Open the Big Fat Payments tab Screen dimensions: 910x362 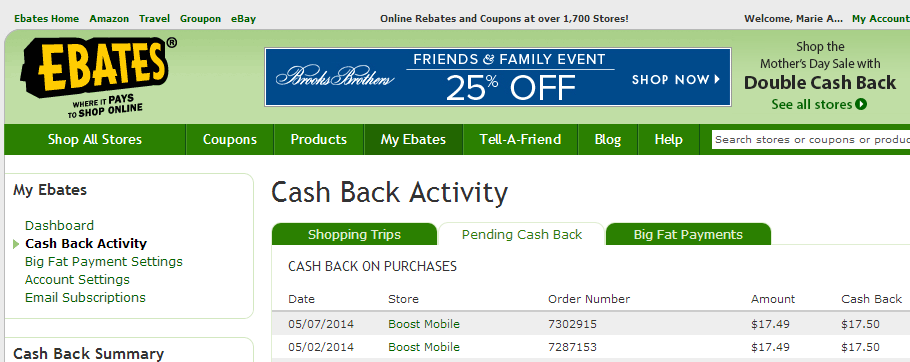(x=688, y=234)
